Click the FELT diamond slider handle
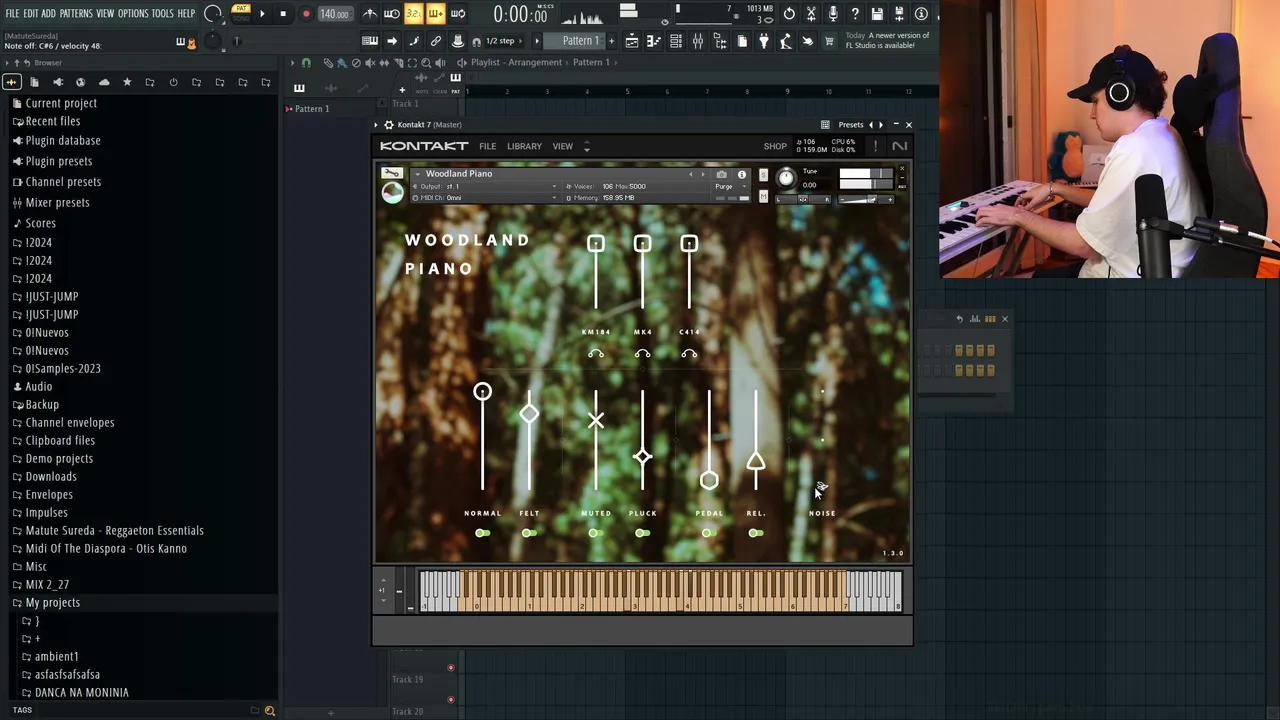 point(529,414)
